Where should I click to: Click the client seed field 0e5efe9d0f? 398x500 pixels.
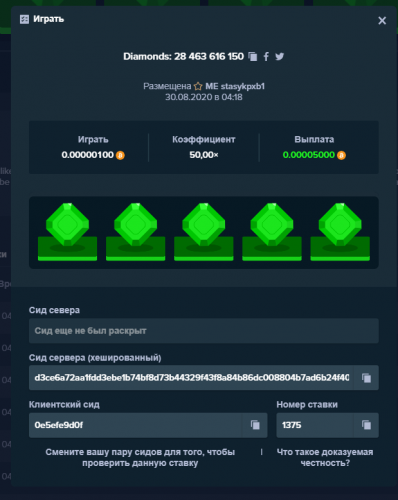tap(136, 425)
